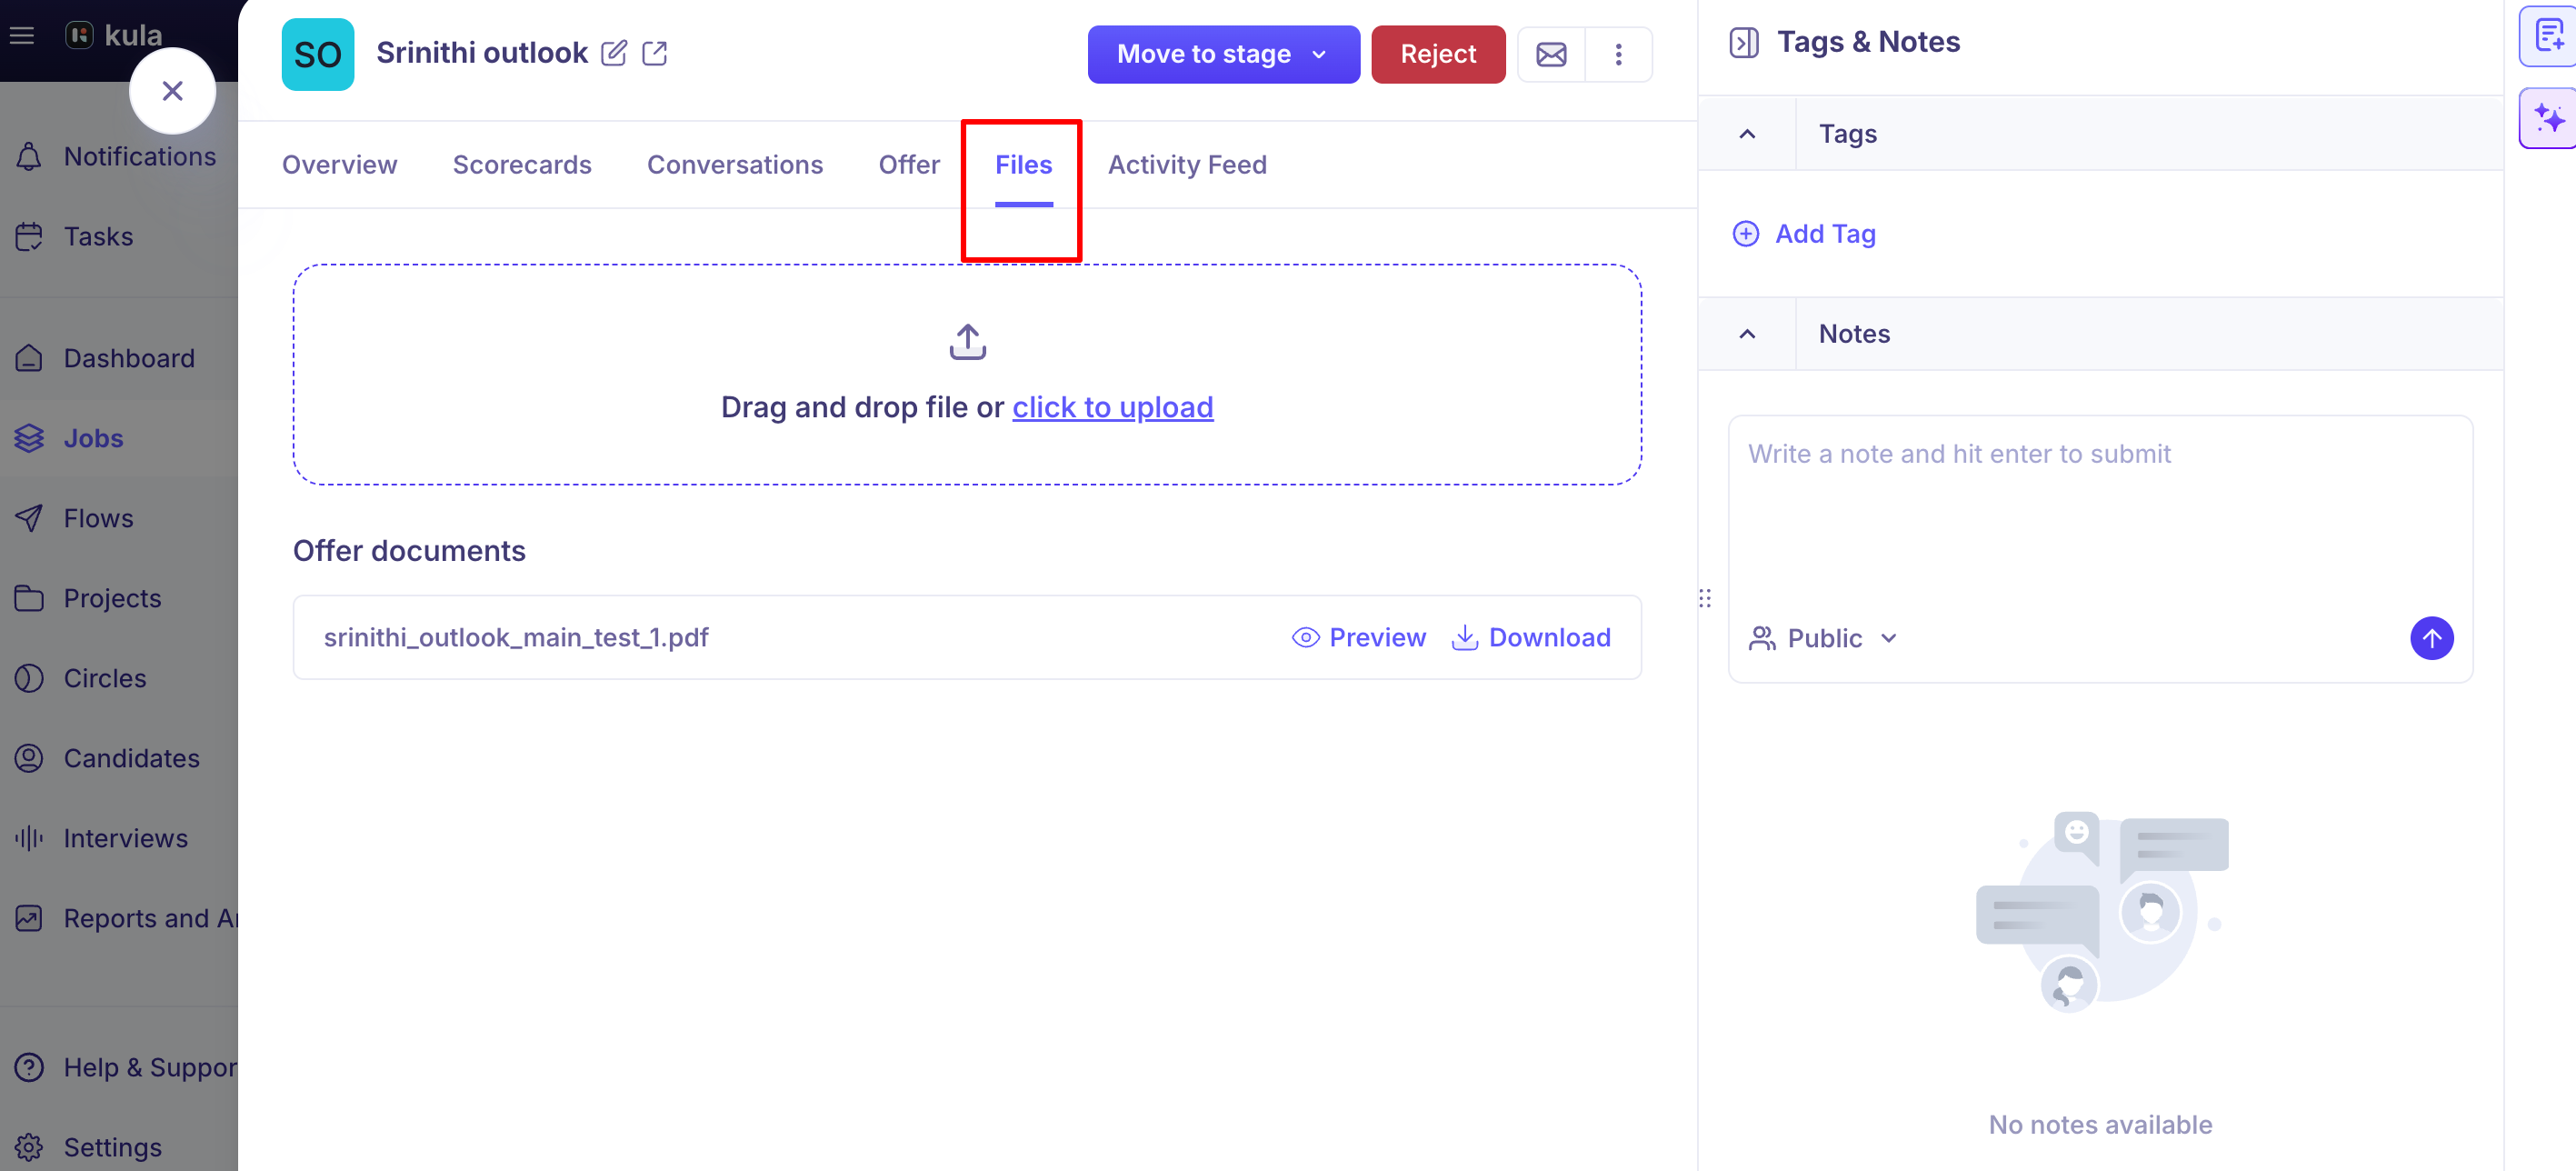Image resolution: width=2576 pixels, height=1171 pixels.
Task: Click the Reject button
Action: [x=1437, y=54]
